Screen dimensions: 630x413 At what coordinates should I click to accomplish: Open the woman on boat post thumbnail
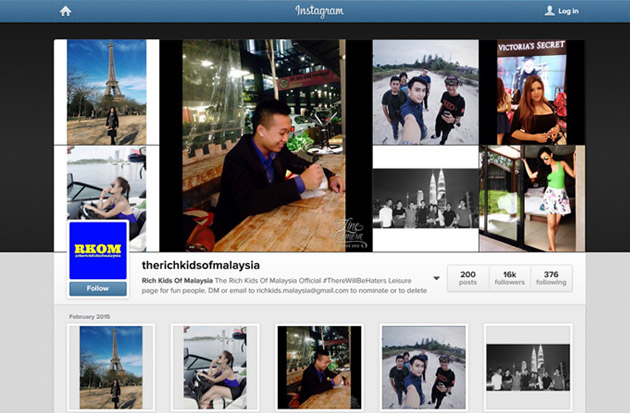[x=214, y=367]
